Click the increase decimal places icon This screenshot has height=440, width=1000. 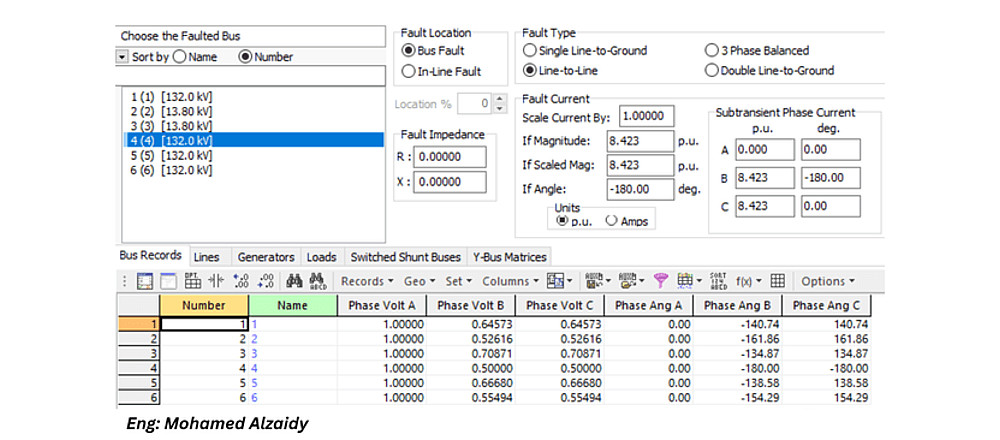coord(240,281)
